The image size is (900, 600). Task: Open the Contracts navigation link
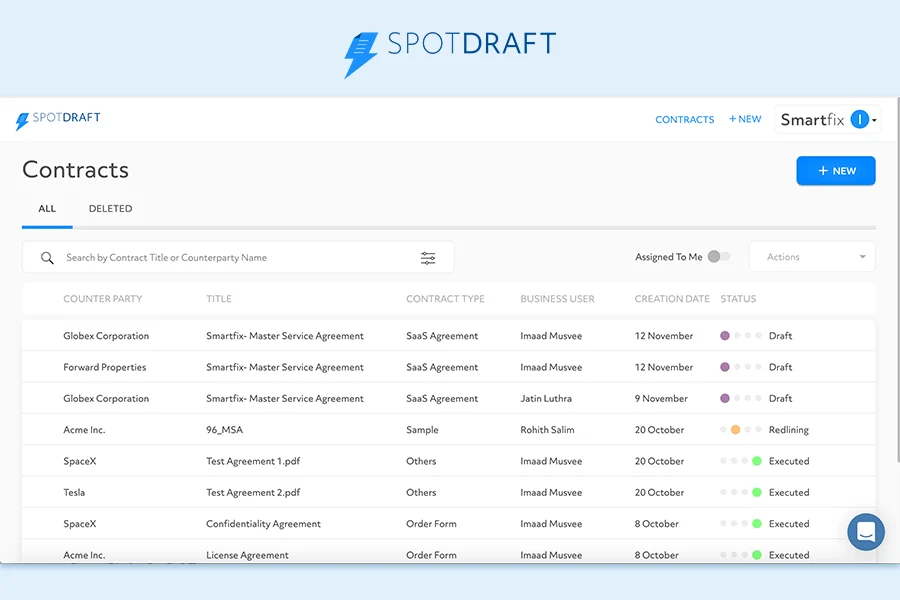click(684, 119)
